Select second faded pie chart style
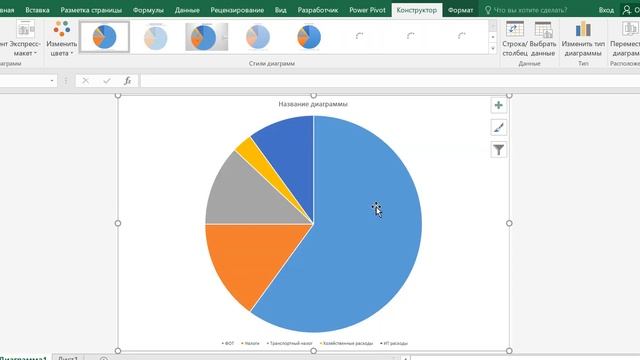This screenshot has width=640, height=360. point(156,37)
